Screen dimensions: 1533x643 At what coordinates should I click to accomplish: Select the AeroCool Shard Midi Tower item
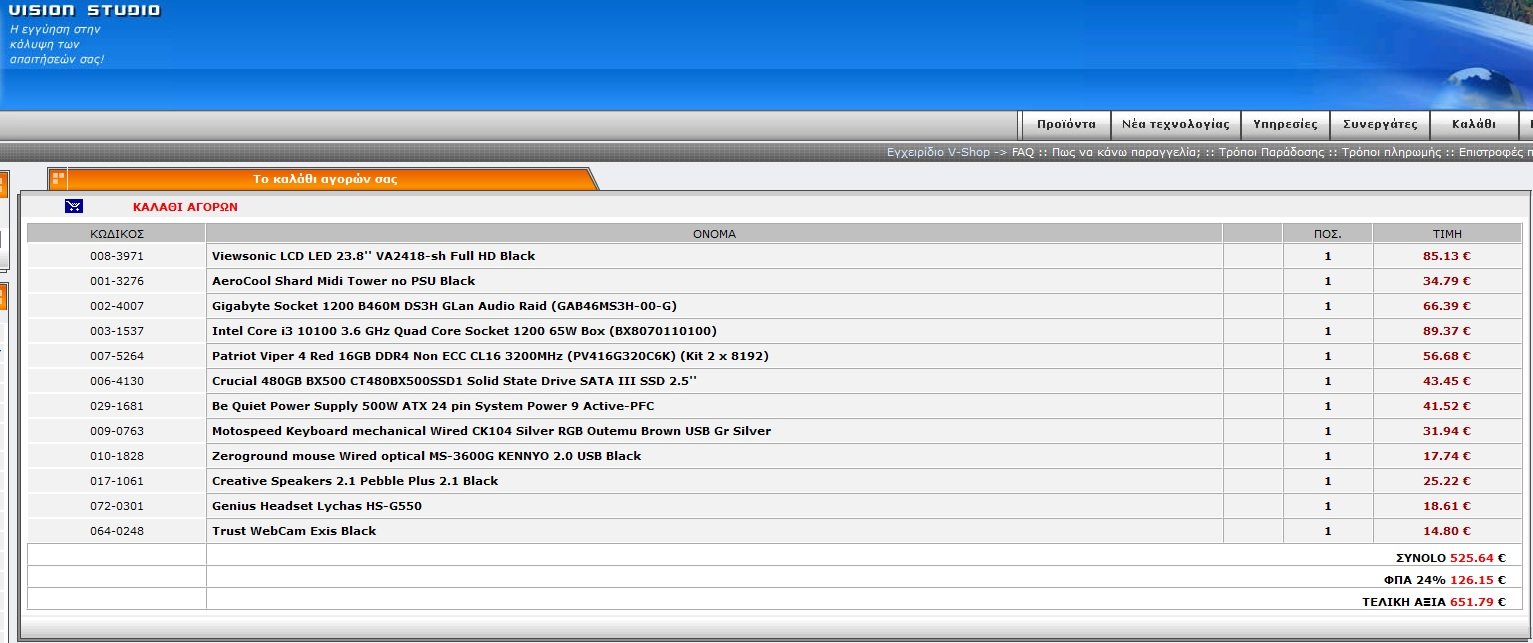(343, 281)
